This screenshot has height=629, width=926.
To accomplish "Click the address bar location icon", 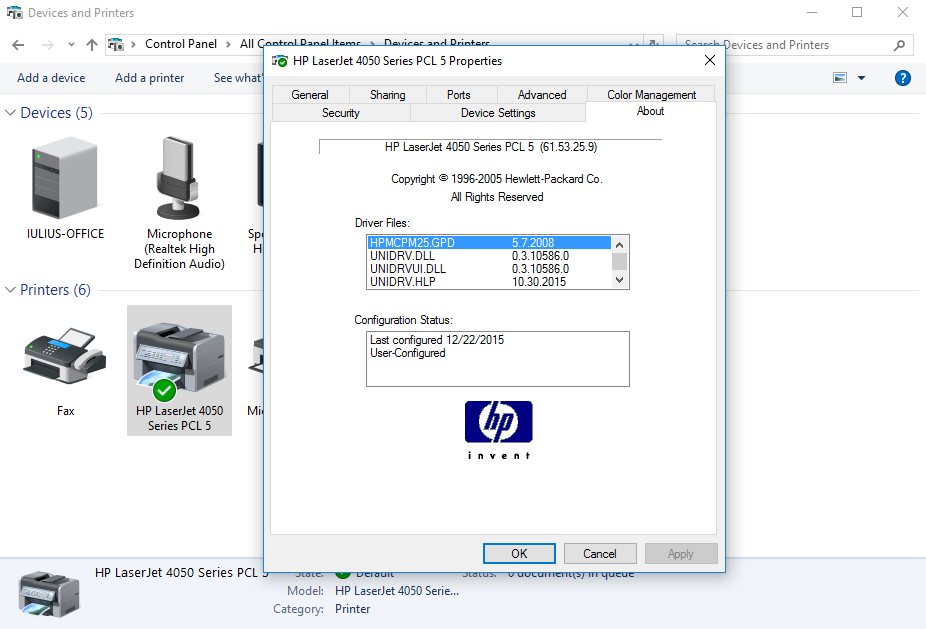I will click(116, 44).
